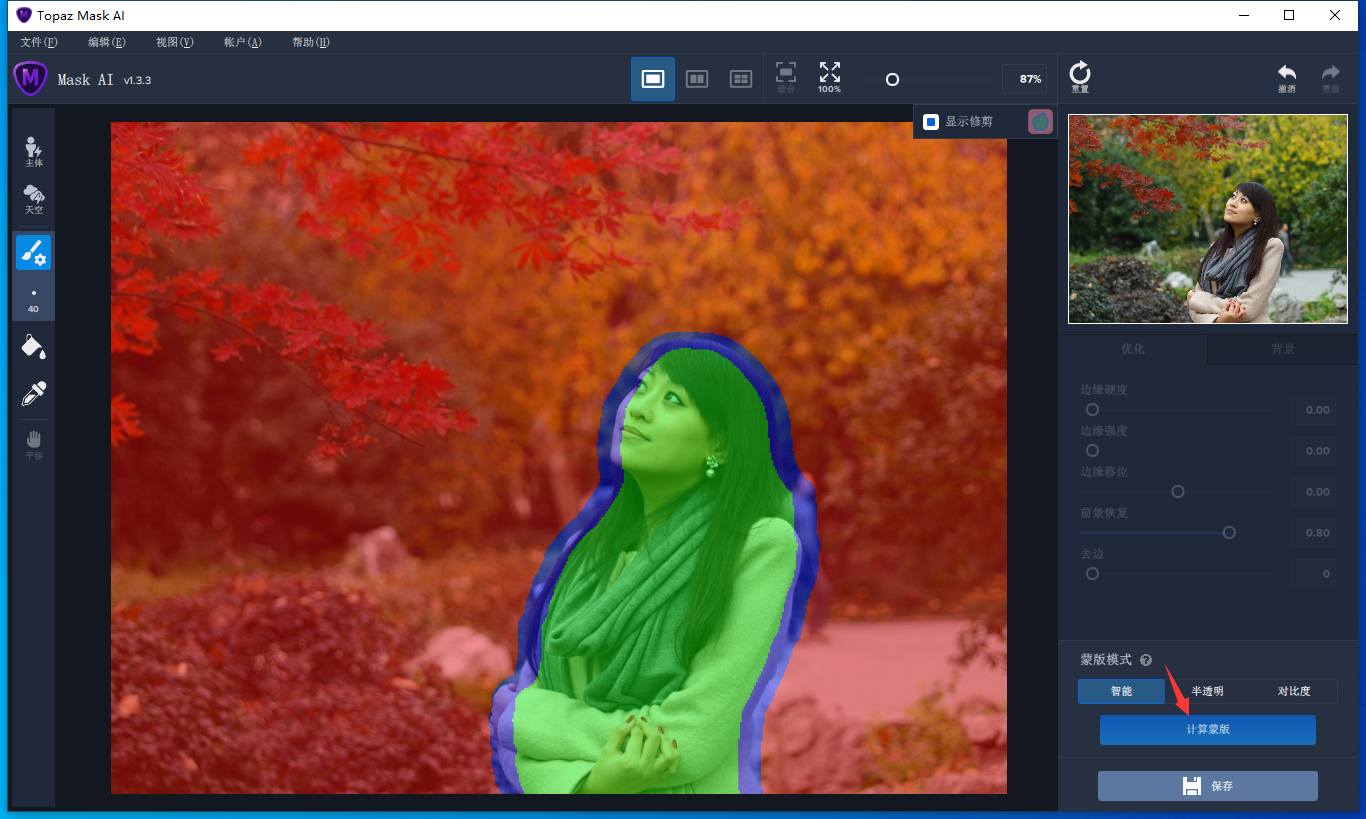Open the 视图 menu
The width and height of the screenshot is (1366, 819).
pyautogui.click(x=174, y=42)
